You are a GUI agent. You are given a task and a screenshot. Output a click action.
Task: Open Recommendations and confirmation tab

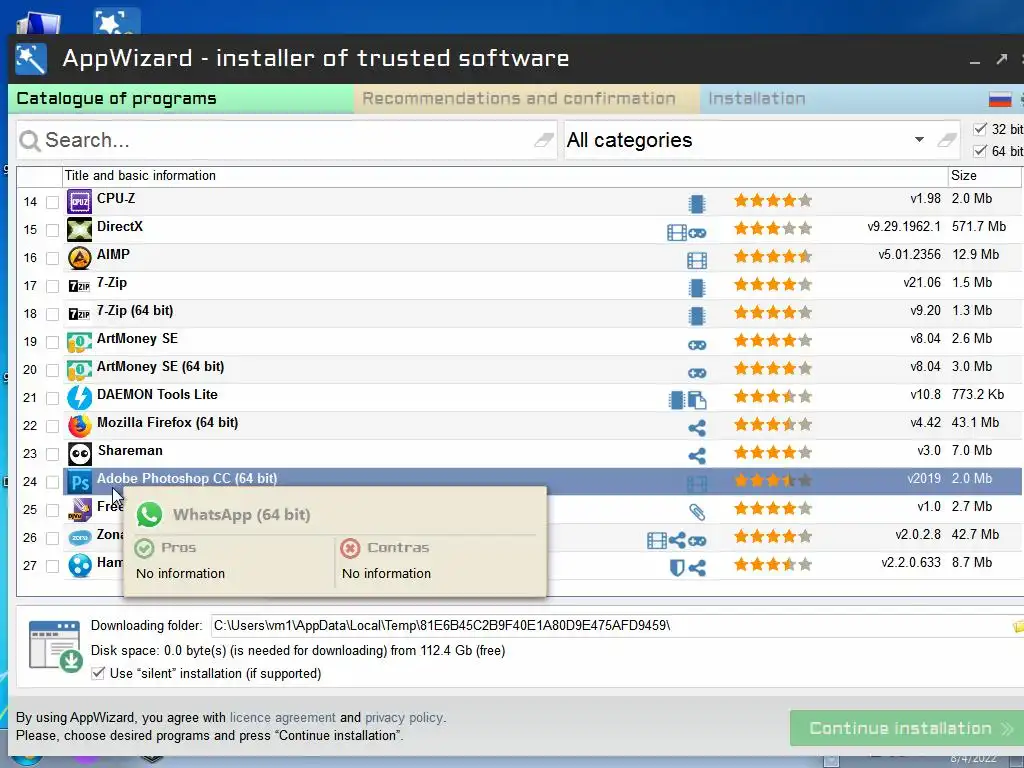pyautogui.click(x=526, y=99)
